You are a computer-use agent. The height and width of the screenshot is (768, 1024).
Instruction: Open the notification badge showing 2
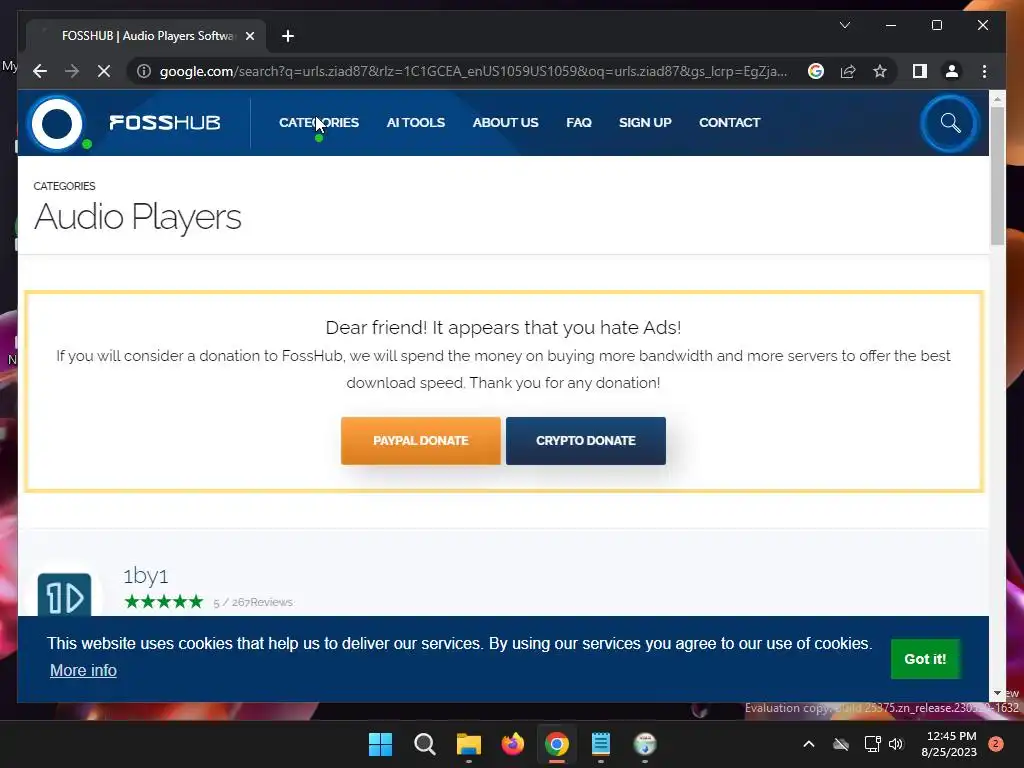995,744
